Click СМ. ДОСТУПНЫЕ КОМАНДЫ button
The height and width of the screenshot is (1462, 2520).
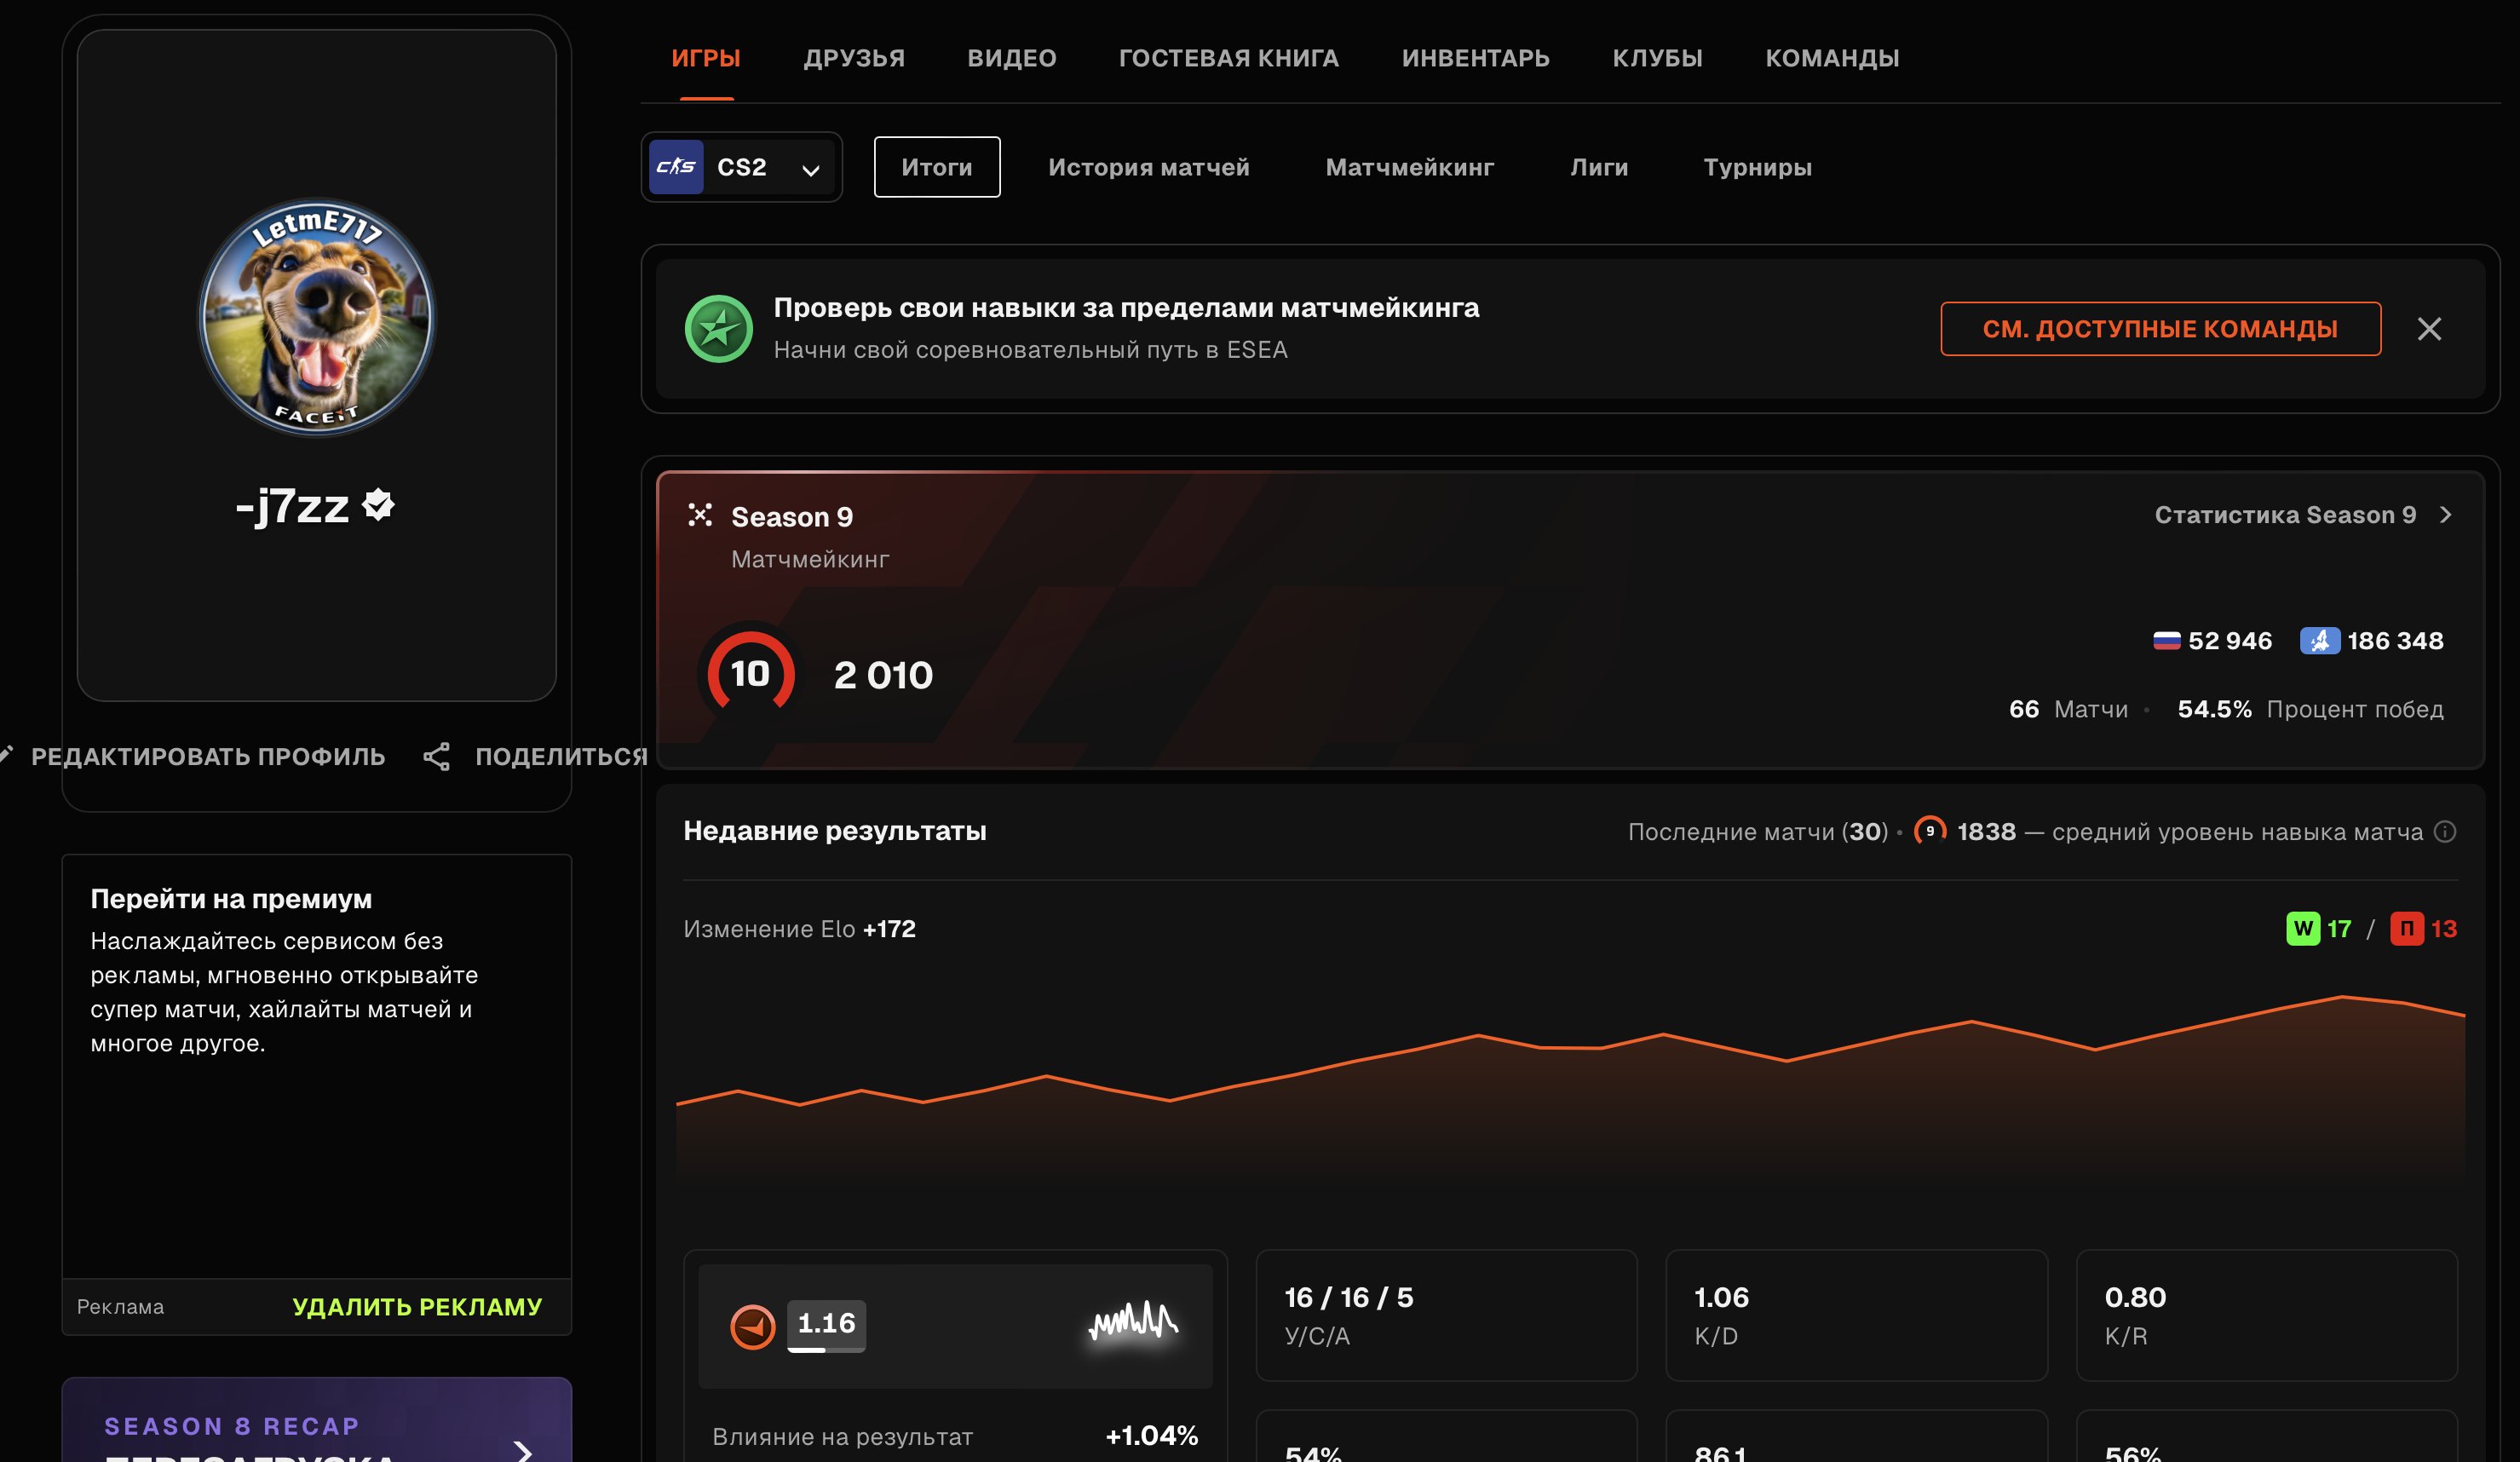pos(2160,329)
